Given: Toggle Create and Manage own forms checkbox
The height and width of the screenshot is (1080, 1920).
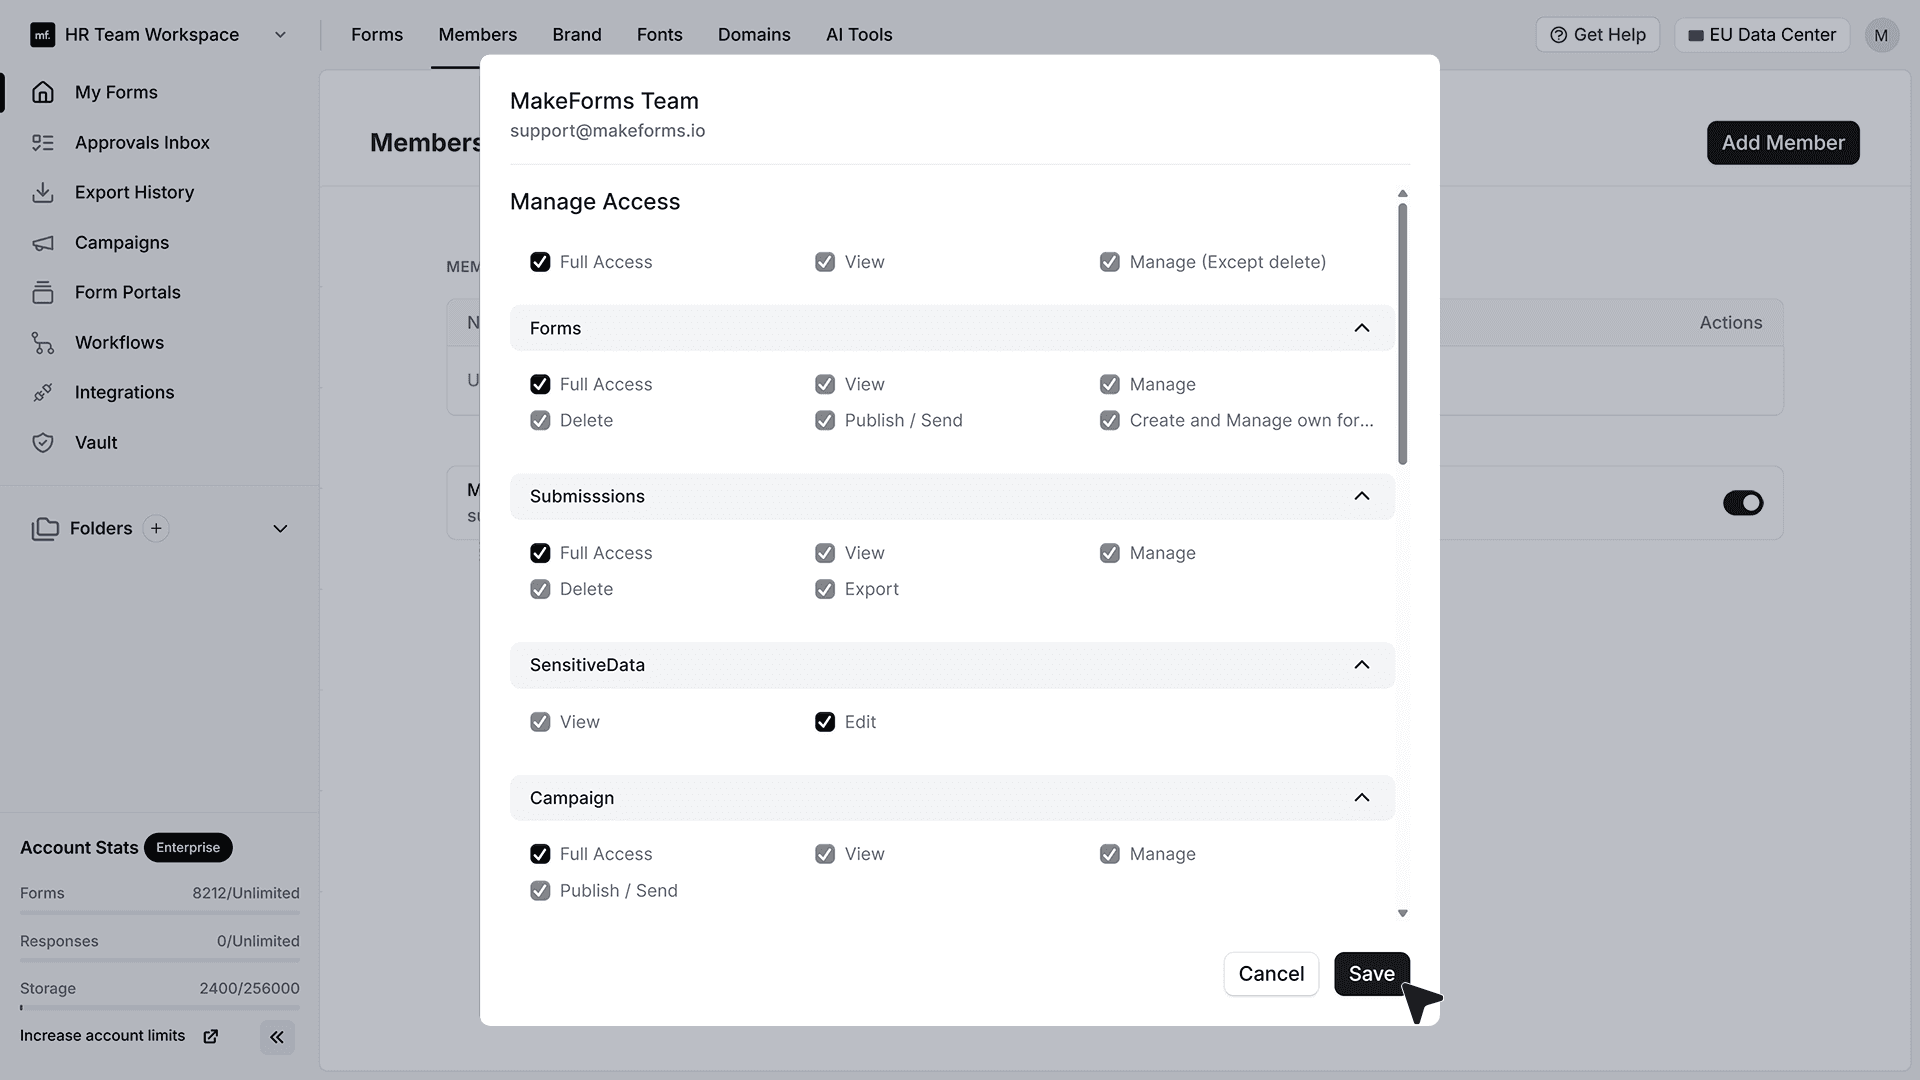Looking at the screenshot, I should click(x=1110, y=421).
